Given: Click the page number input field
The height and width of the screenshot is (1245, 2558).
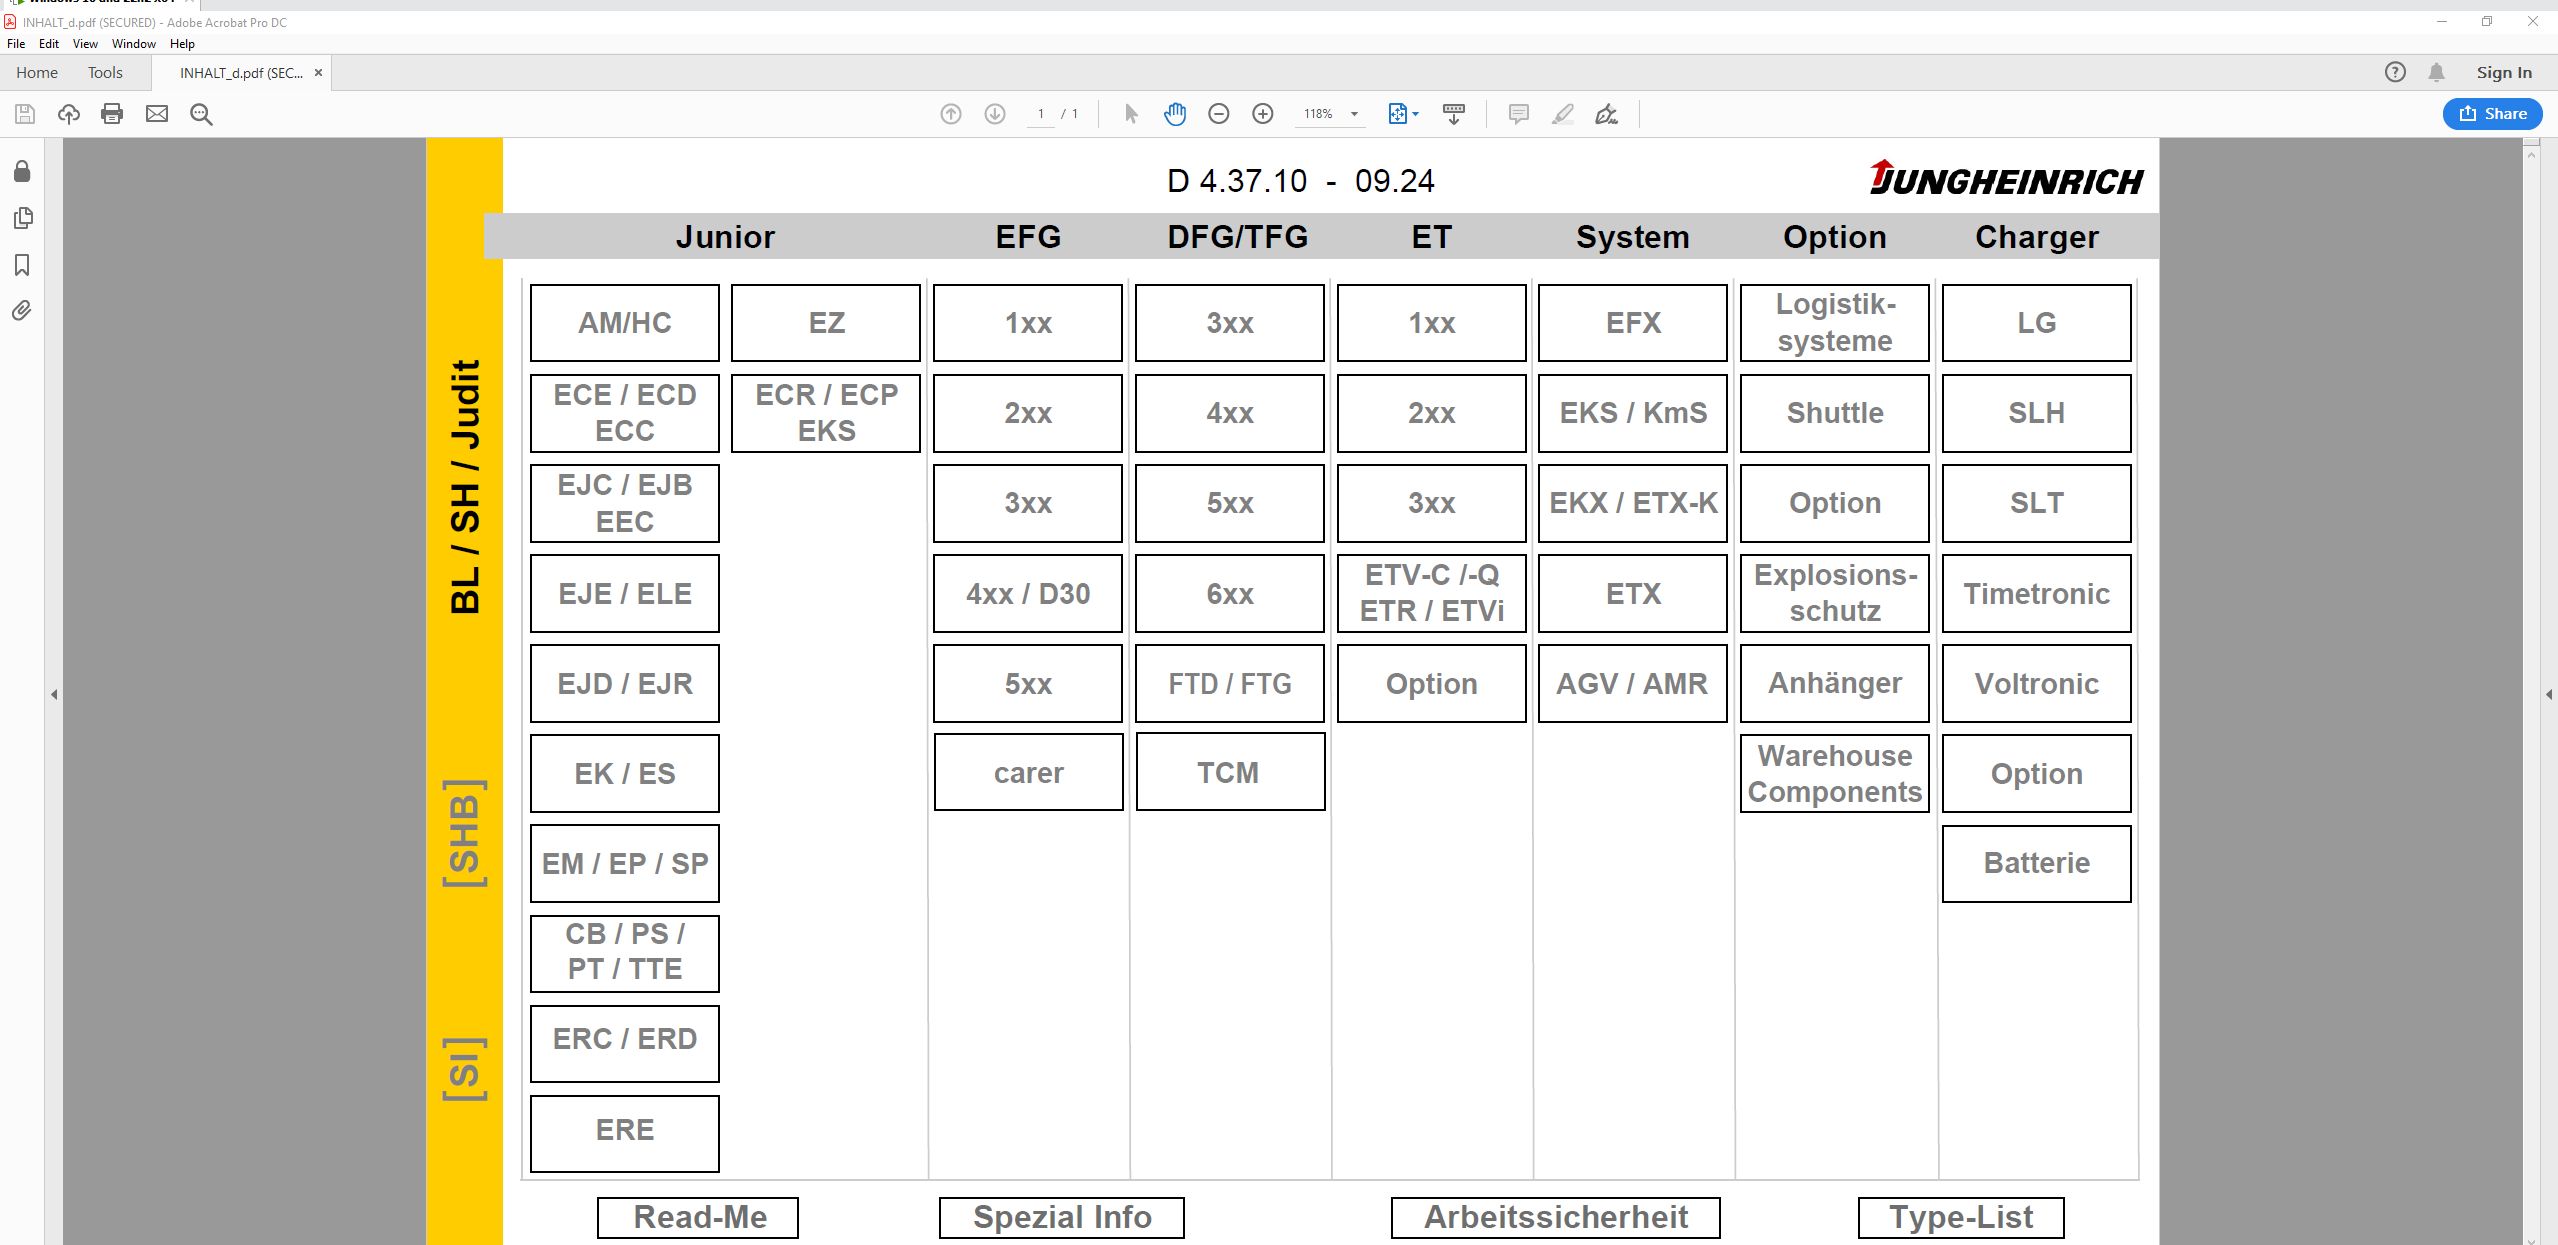Looking at the screenshot, I should click(x=1041, y=114).
